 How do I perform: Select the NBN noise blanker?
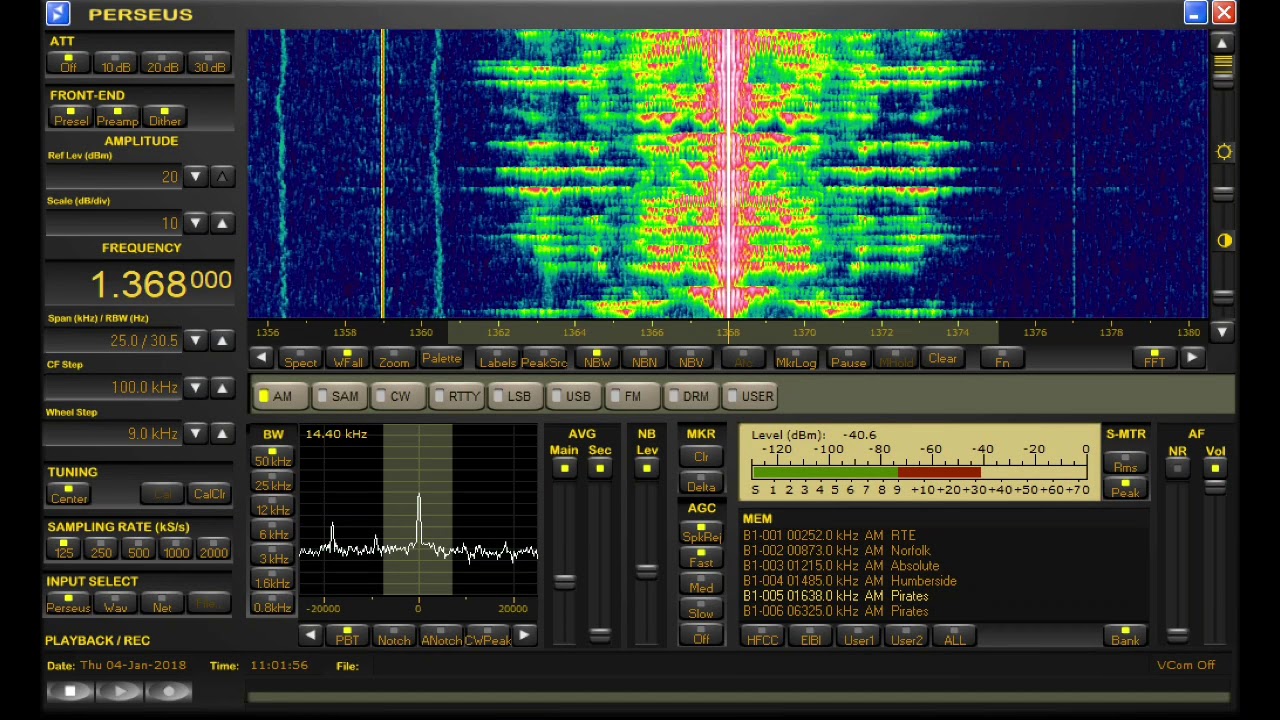click(644, 358)
